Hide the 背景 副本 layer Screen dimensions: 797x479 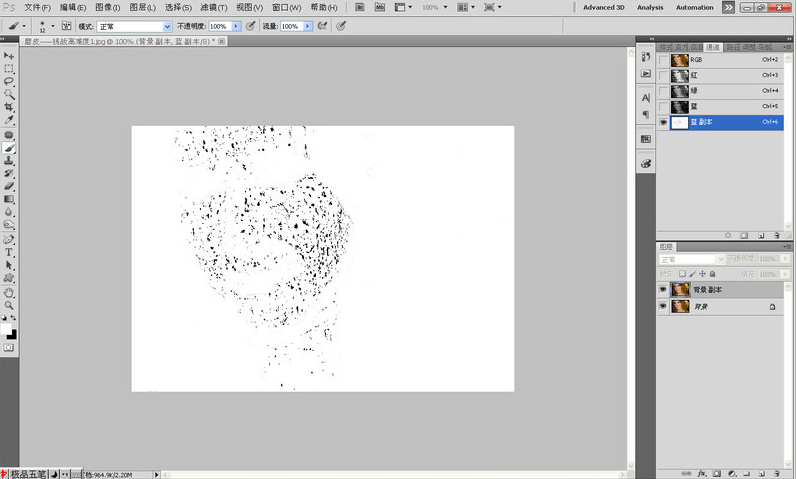click(x=662, y=289)
